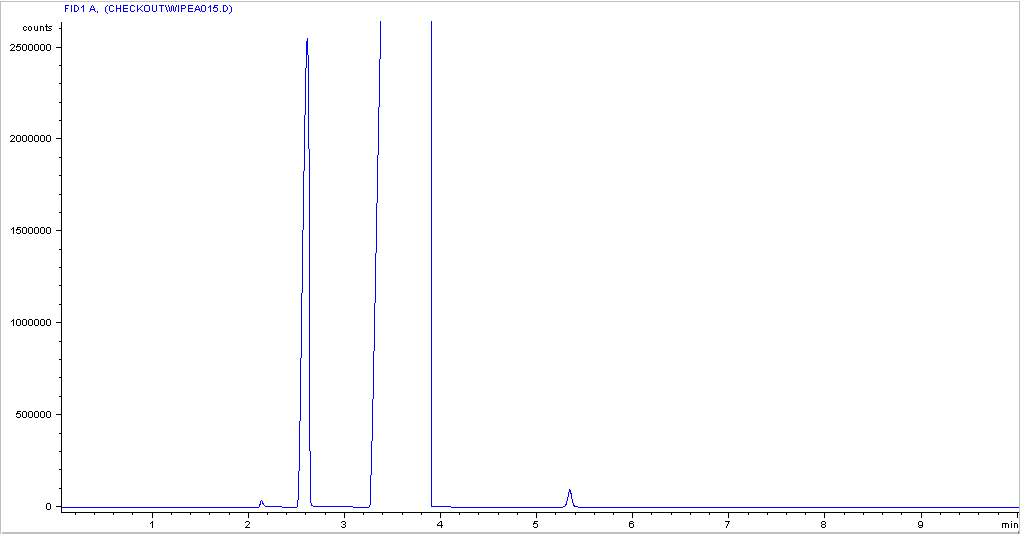Click the 0 y-axis value
The height and width of the screenshot is (534, 1020).
[x=49, y=507]
